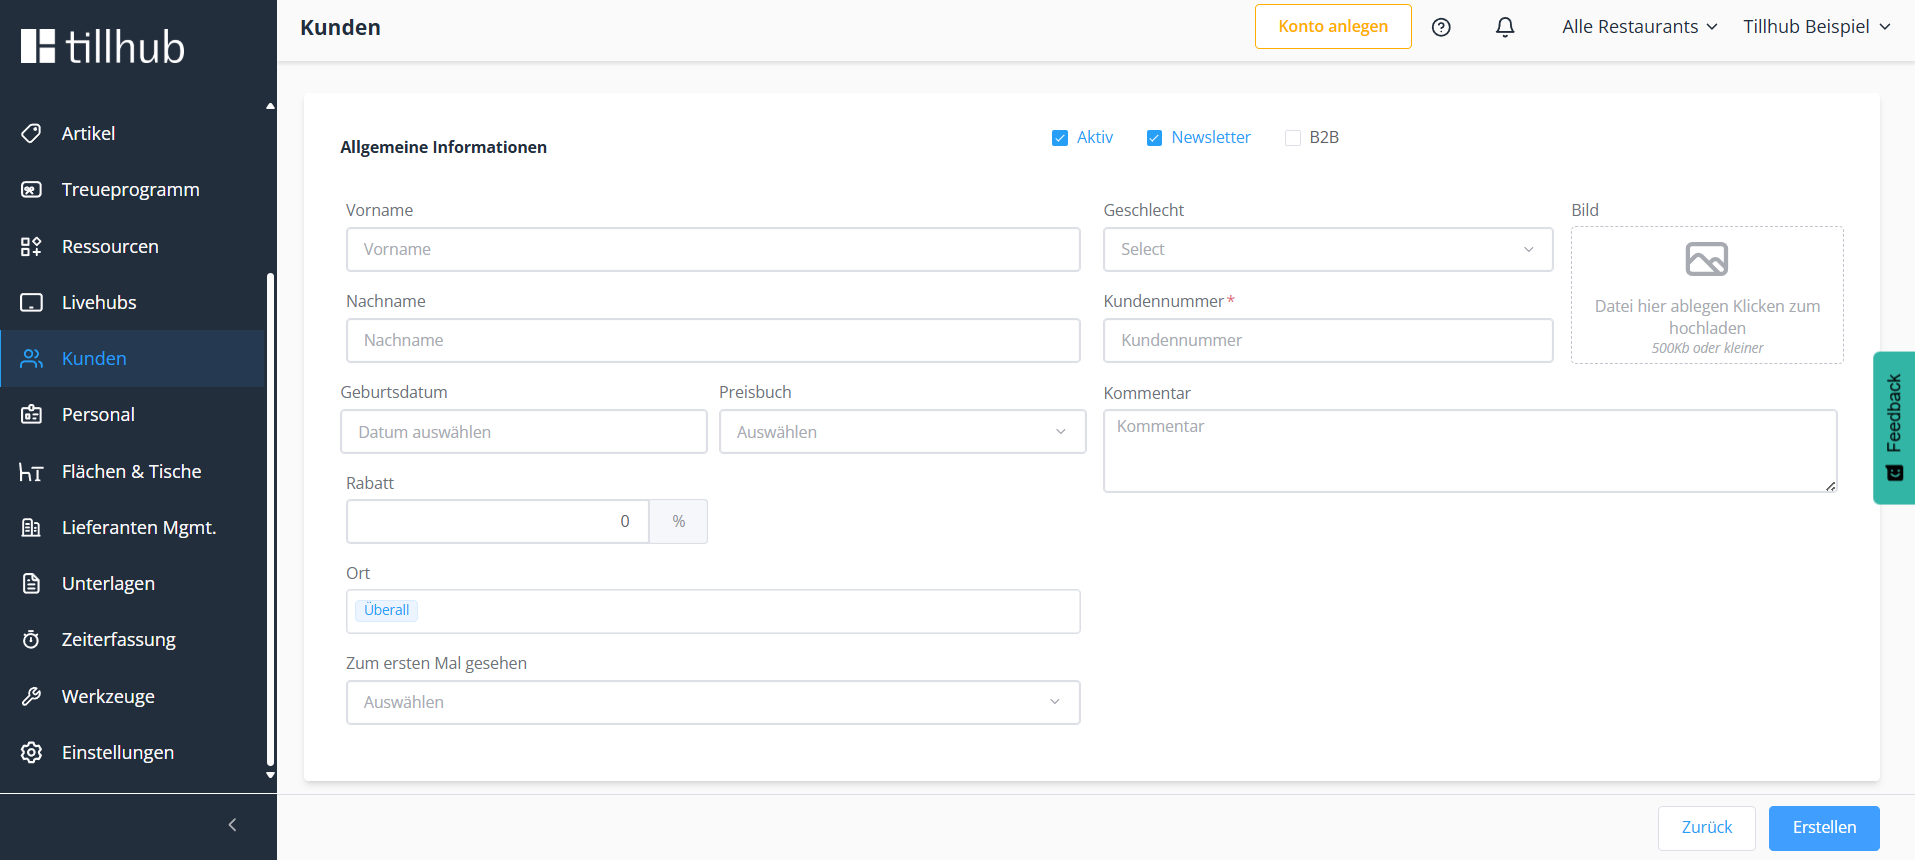The height and width of the screenshot is (860, 1915).
Task: Open notifications bell icon
Action: (x=1505, y=27)
